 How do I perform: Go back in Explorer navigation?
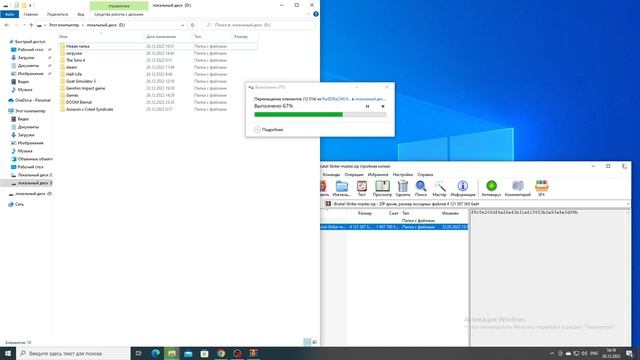(x=7, y=25)
